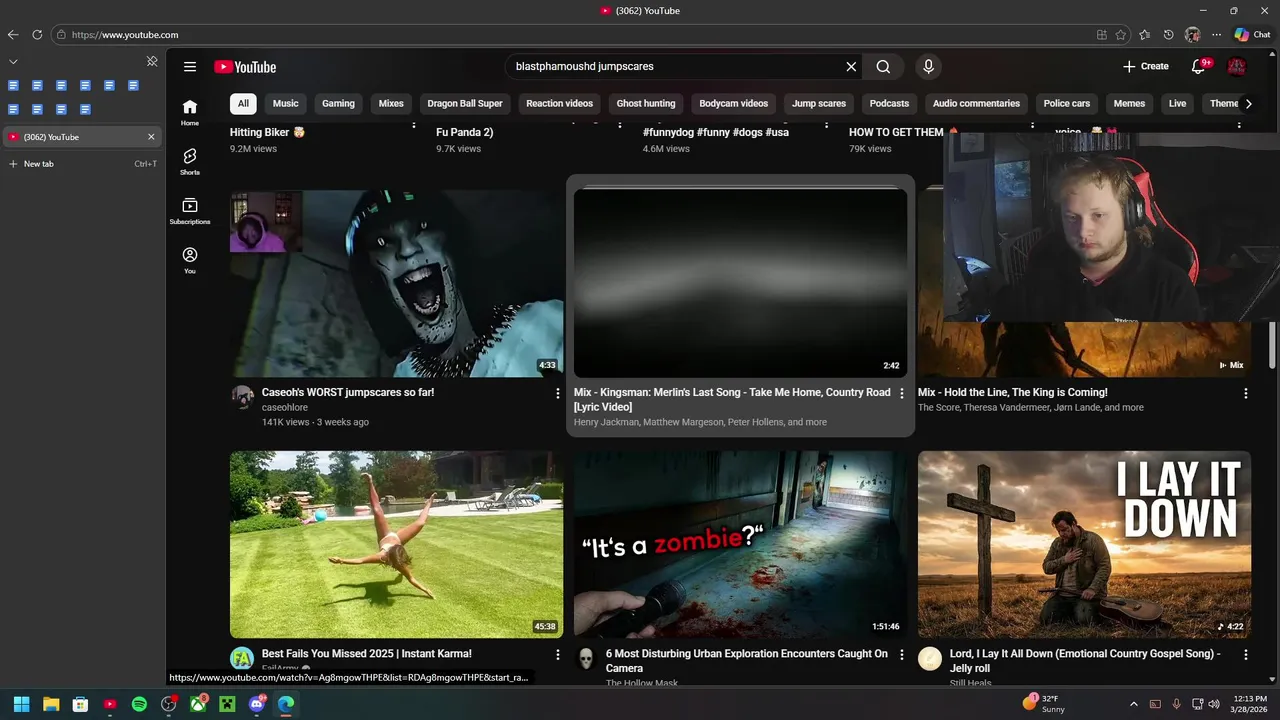Open options for Lord, I Lay It All Down

click(1246, 654)
